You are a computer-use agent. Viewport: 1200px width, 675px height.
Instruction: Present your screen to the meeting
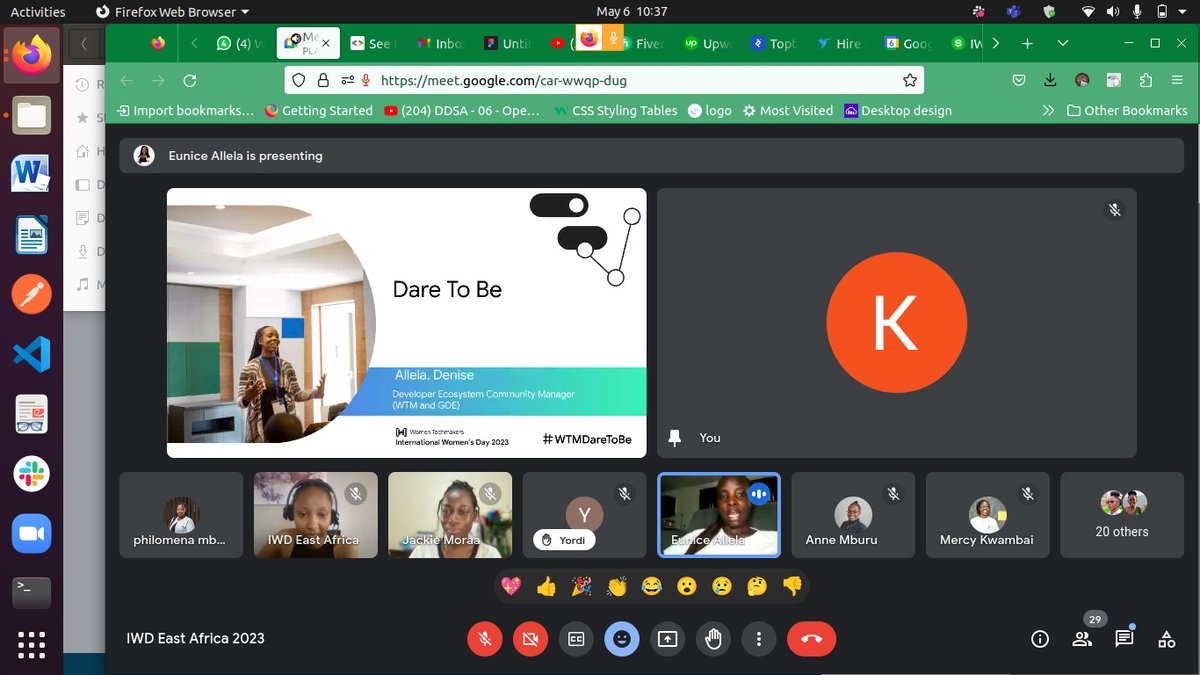[667, 638]
